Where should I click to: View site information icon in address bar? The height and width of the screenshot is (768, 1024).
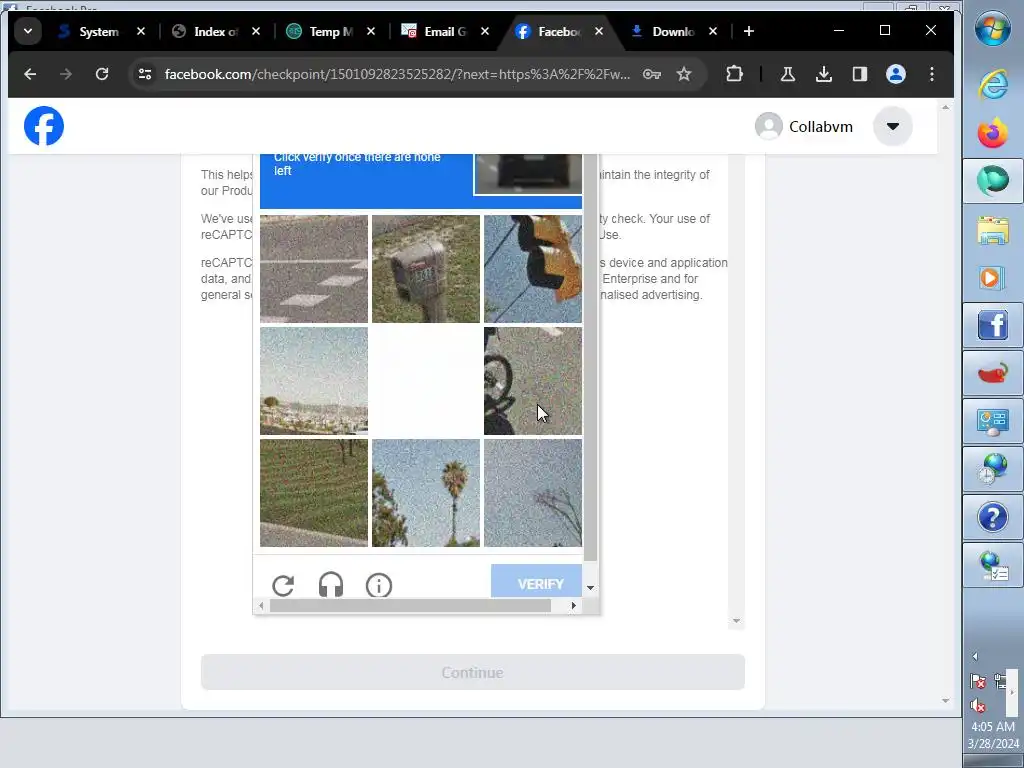pos(145,74)
